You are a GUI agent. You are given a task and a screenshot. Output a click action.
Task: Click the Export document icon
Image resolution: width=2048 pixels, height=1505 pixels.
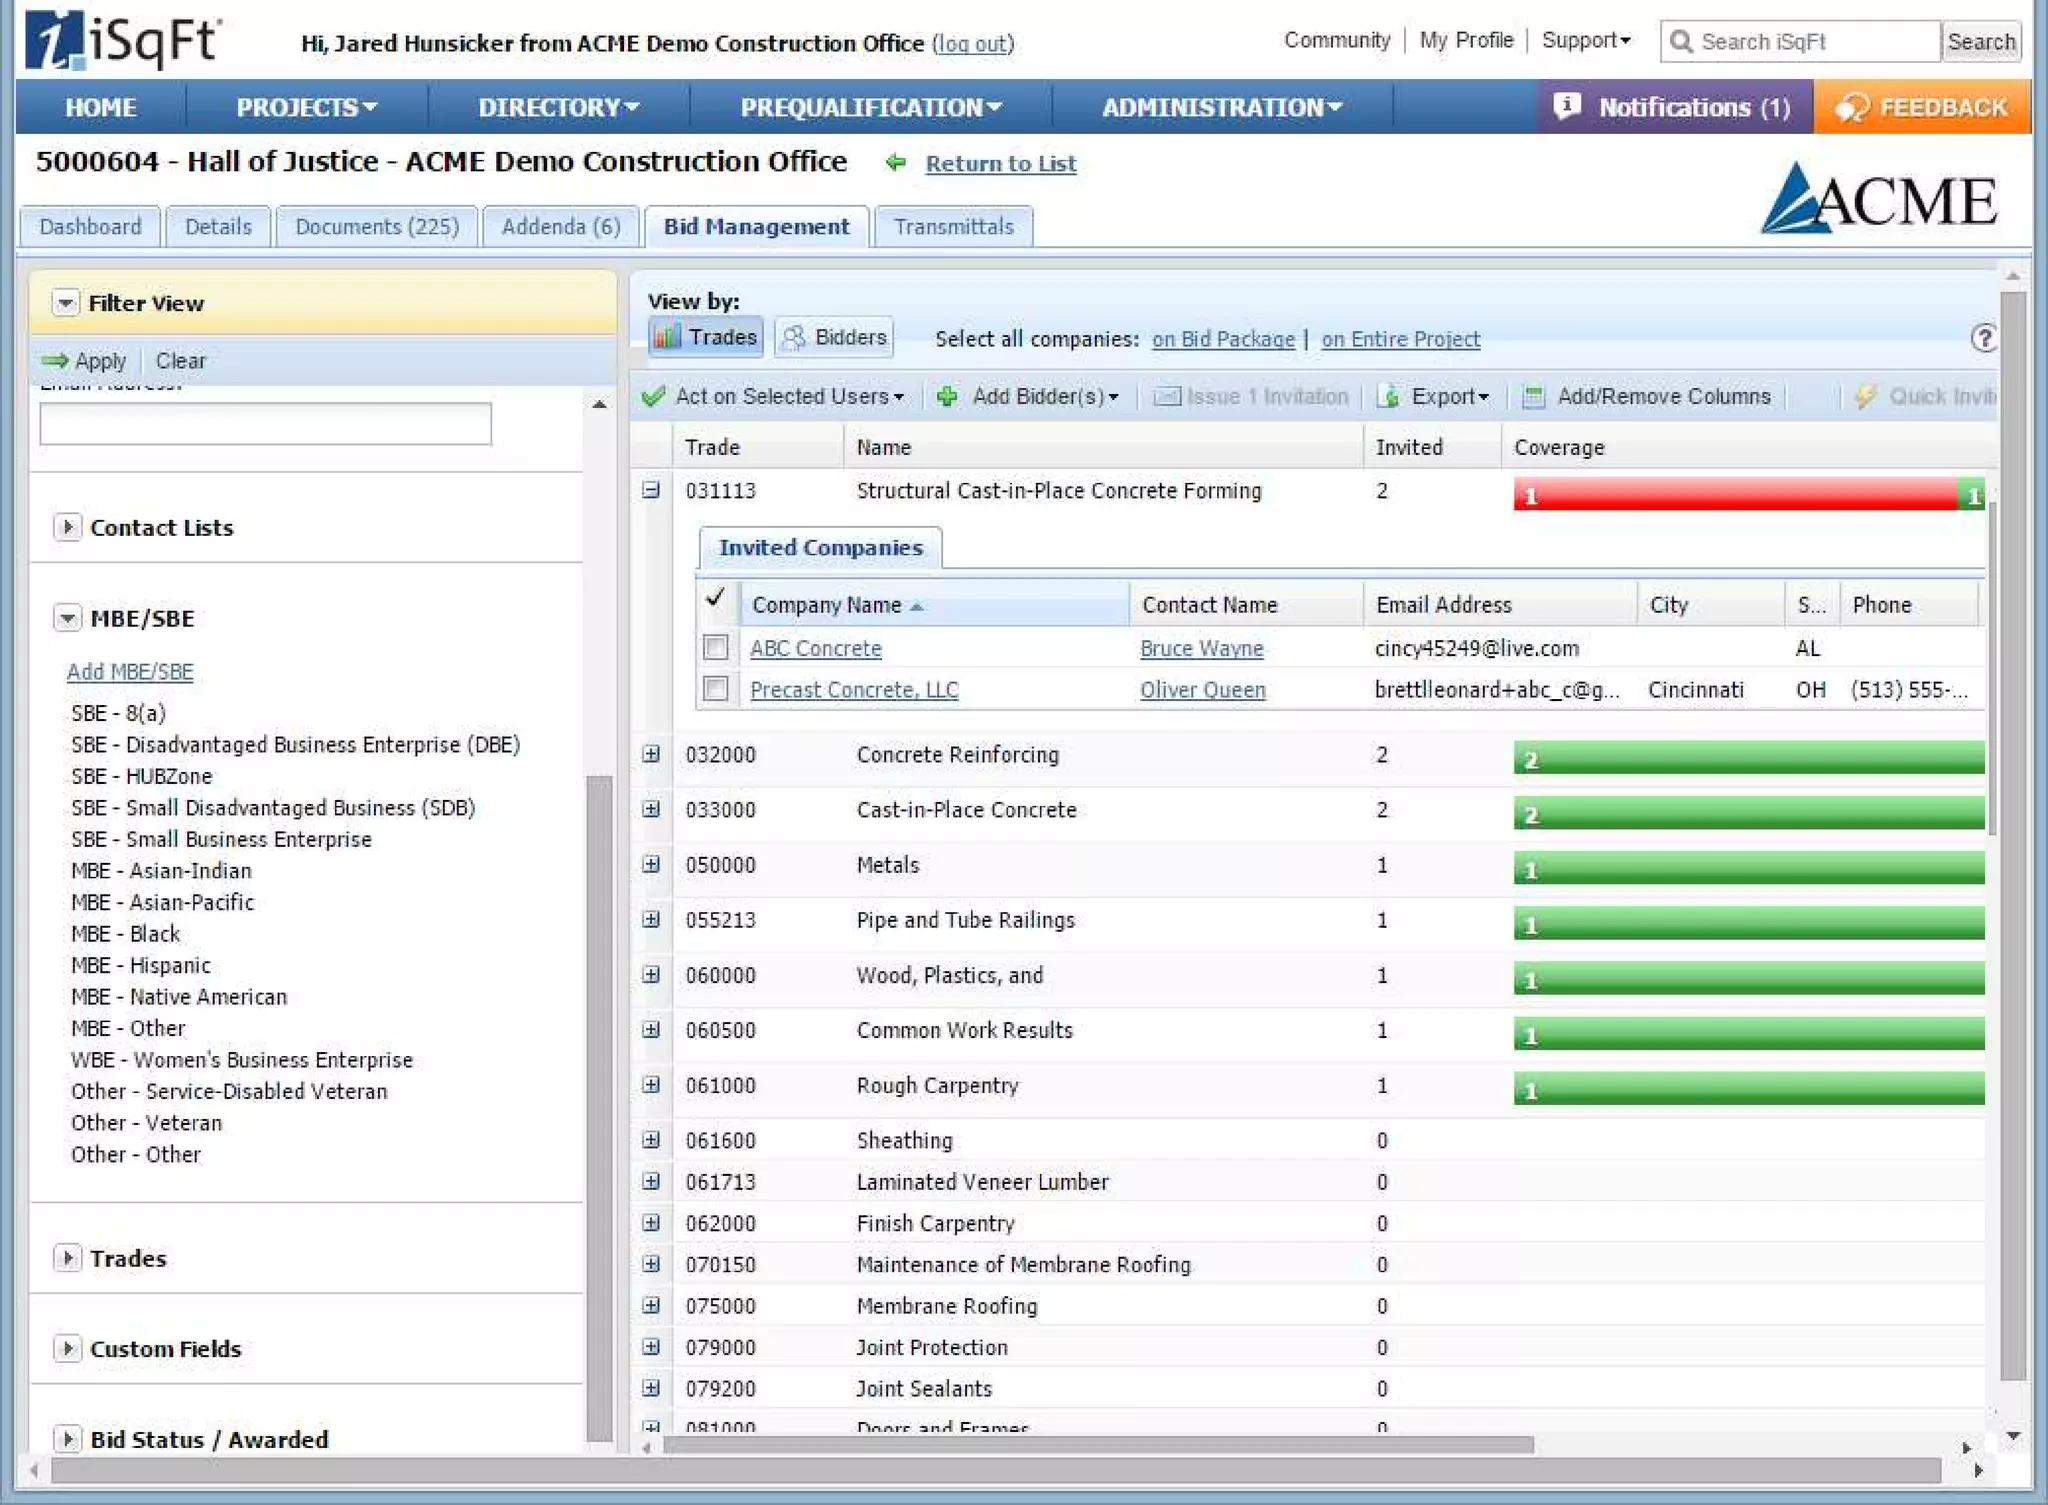click(1388, 396)
